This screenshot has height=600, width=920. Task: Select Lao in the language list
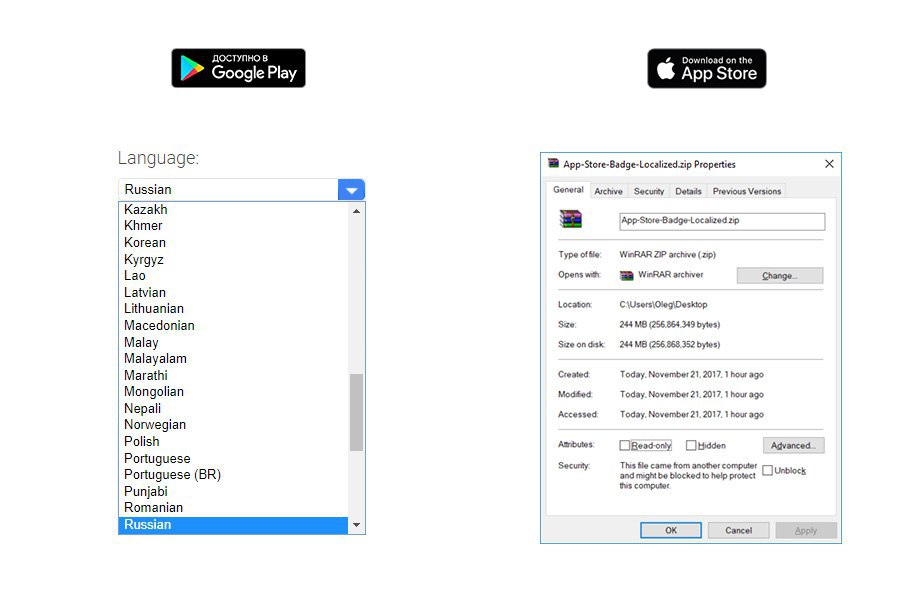233,275
